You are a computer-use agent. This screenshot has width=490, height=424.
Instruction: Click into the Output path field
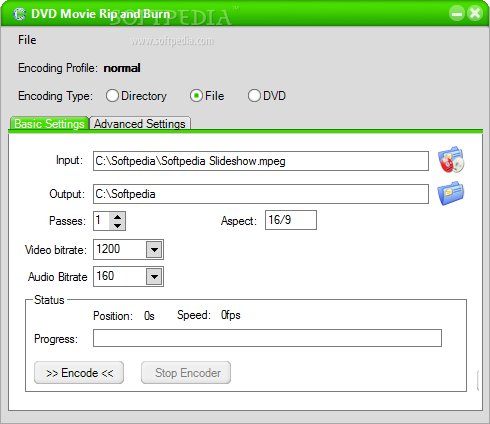tap(261, 194)
